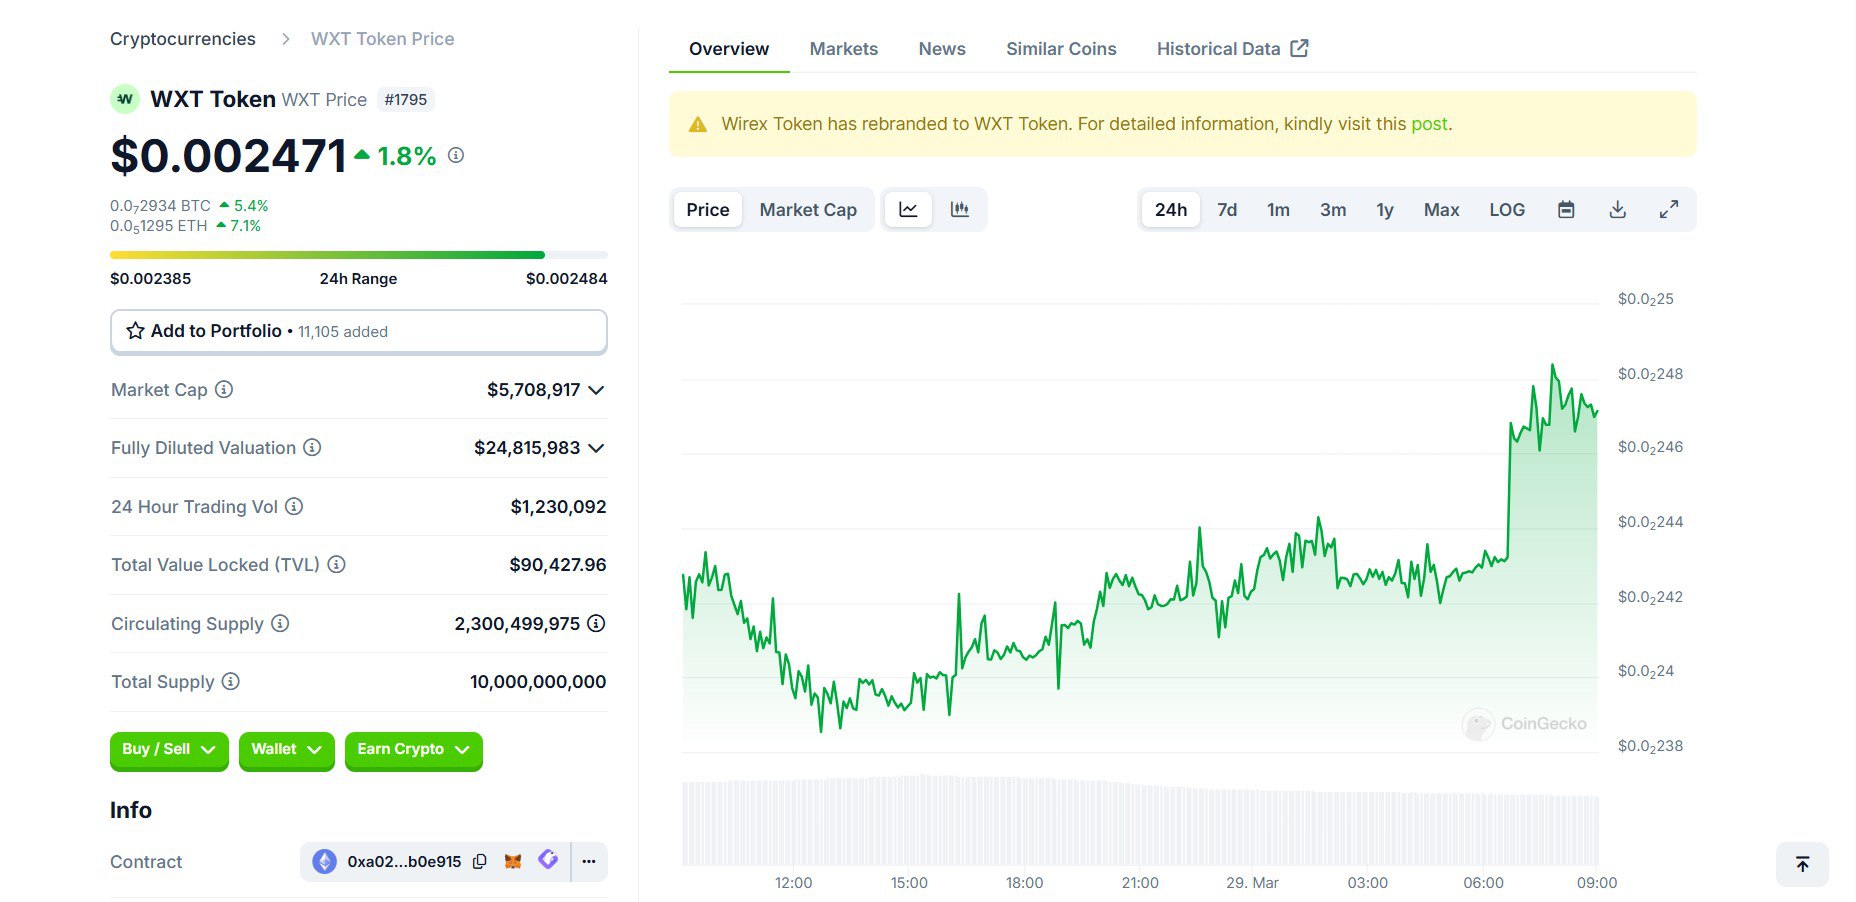This screenshot has width=1856, height=902.
Task: Click scroll to top arrow button
Action: 1802,864
